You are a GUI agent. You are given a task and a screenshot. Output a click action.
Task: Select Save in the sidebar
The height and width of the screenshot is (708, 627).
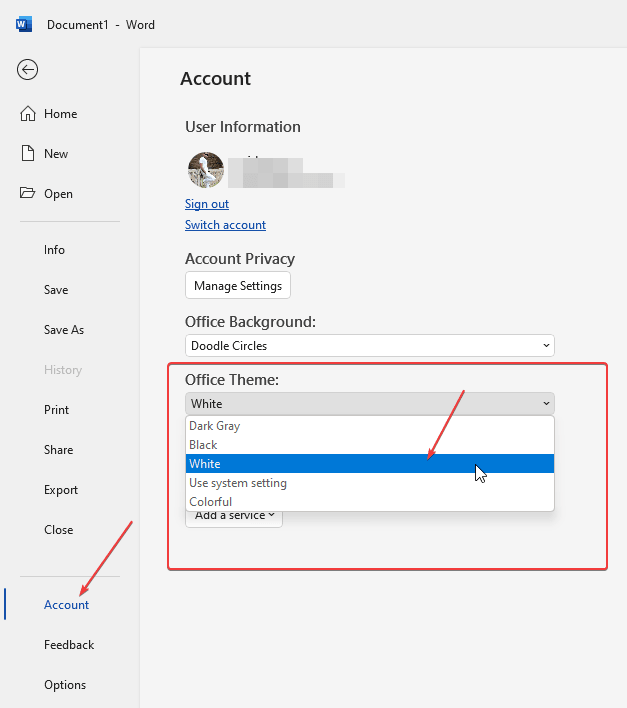click(56, 289)
